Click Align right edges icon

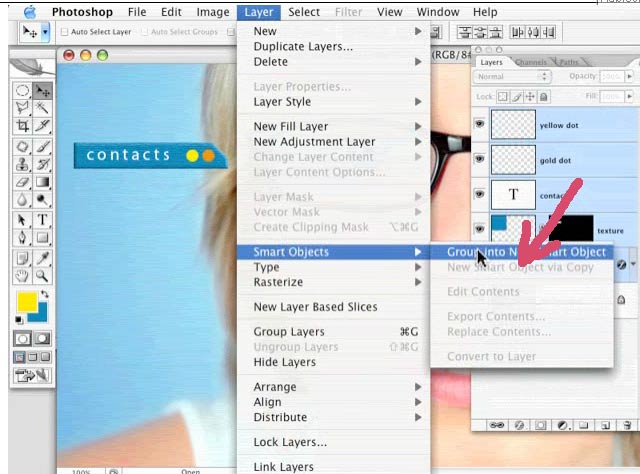[x=549, y=32]
